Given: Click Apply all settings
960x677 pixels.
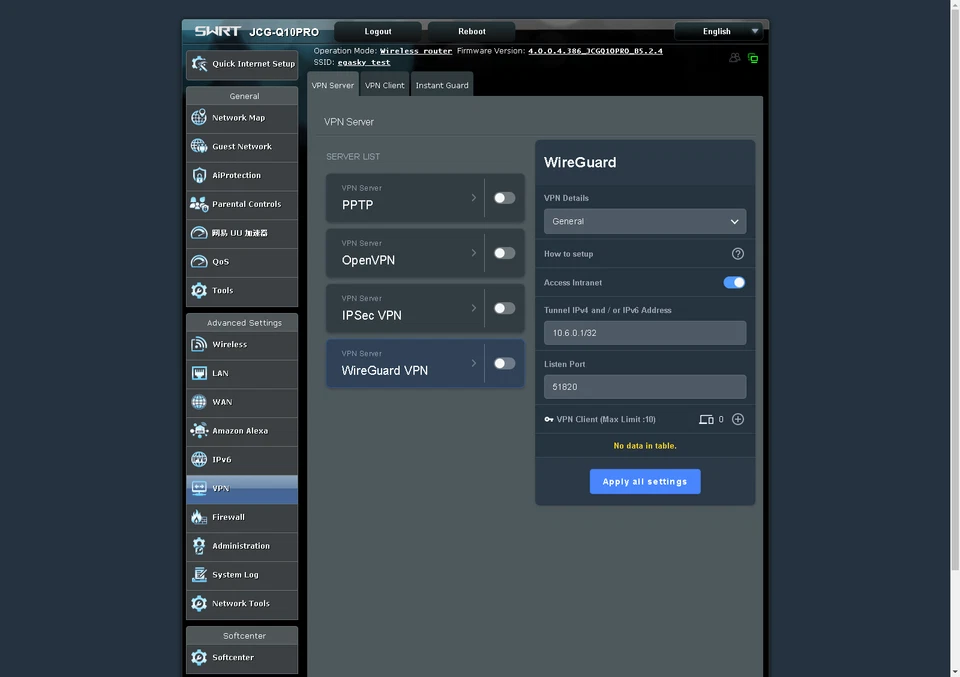Looking at the screenshot, I should tap(644, 481).
